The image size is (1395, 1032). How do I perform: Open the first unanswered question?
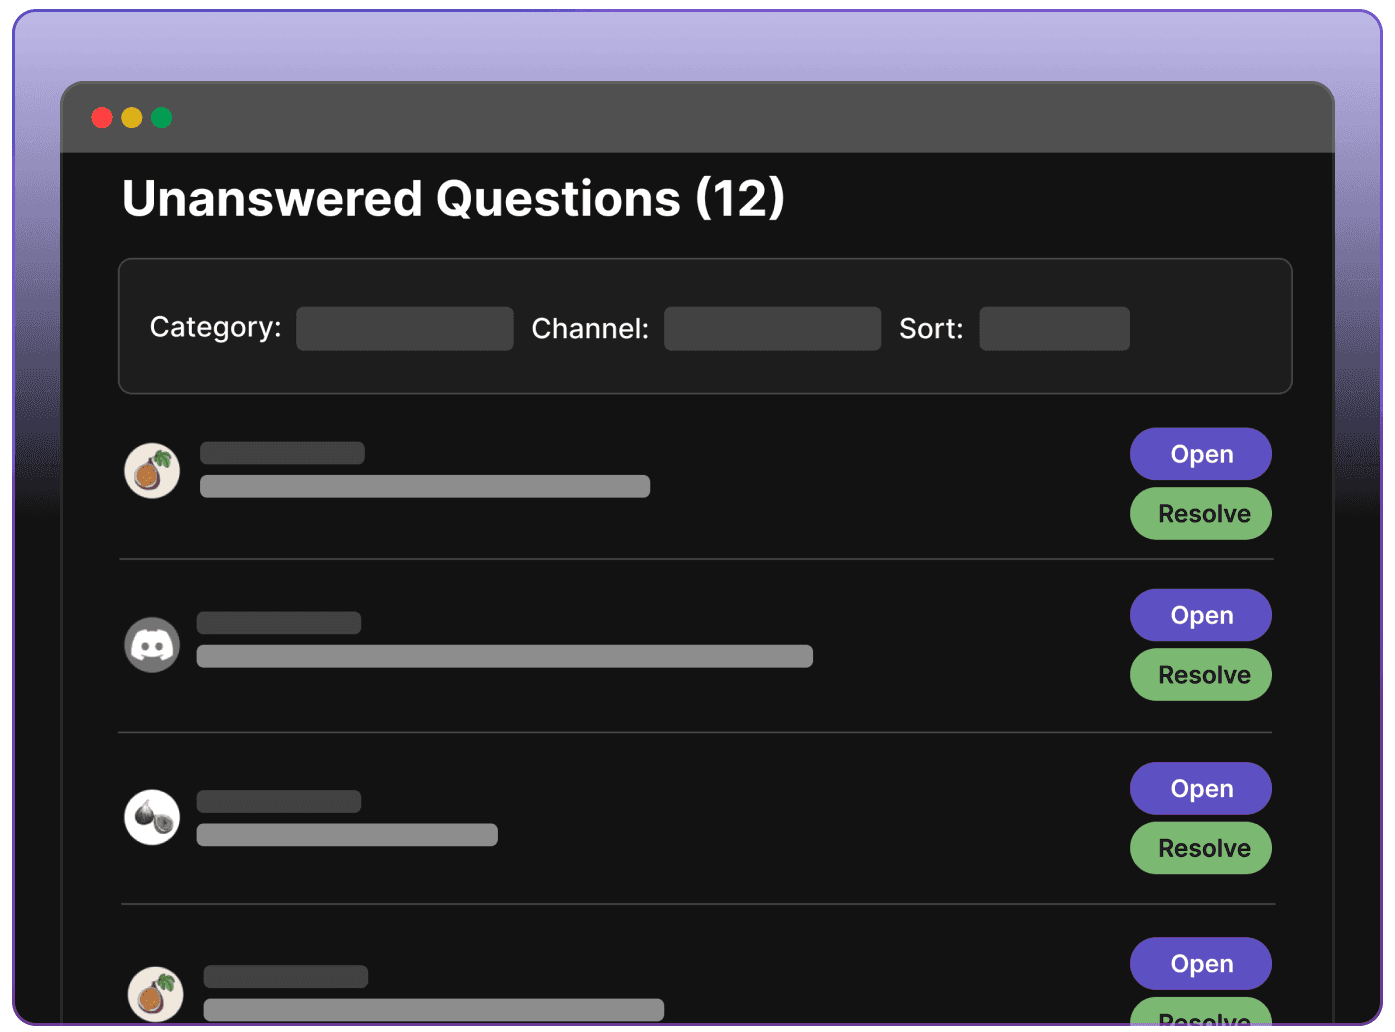pos(1200,453)
